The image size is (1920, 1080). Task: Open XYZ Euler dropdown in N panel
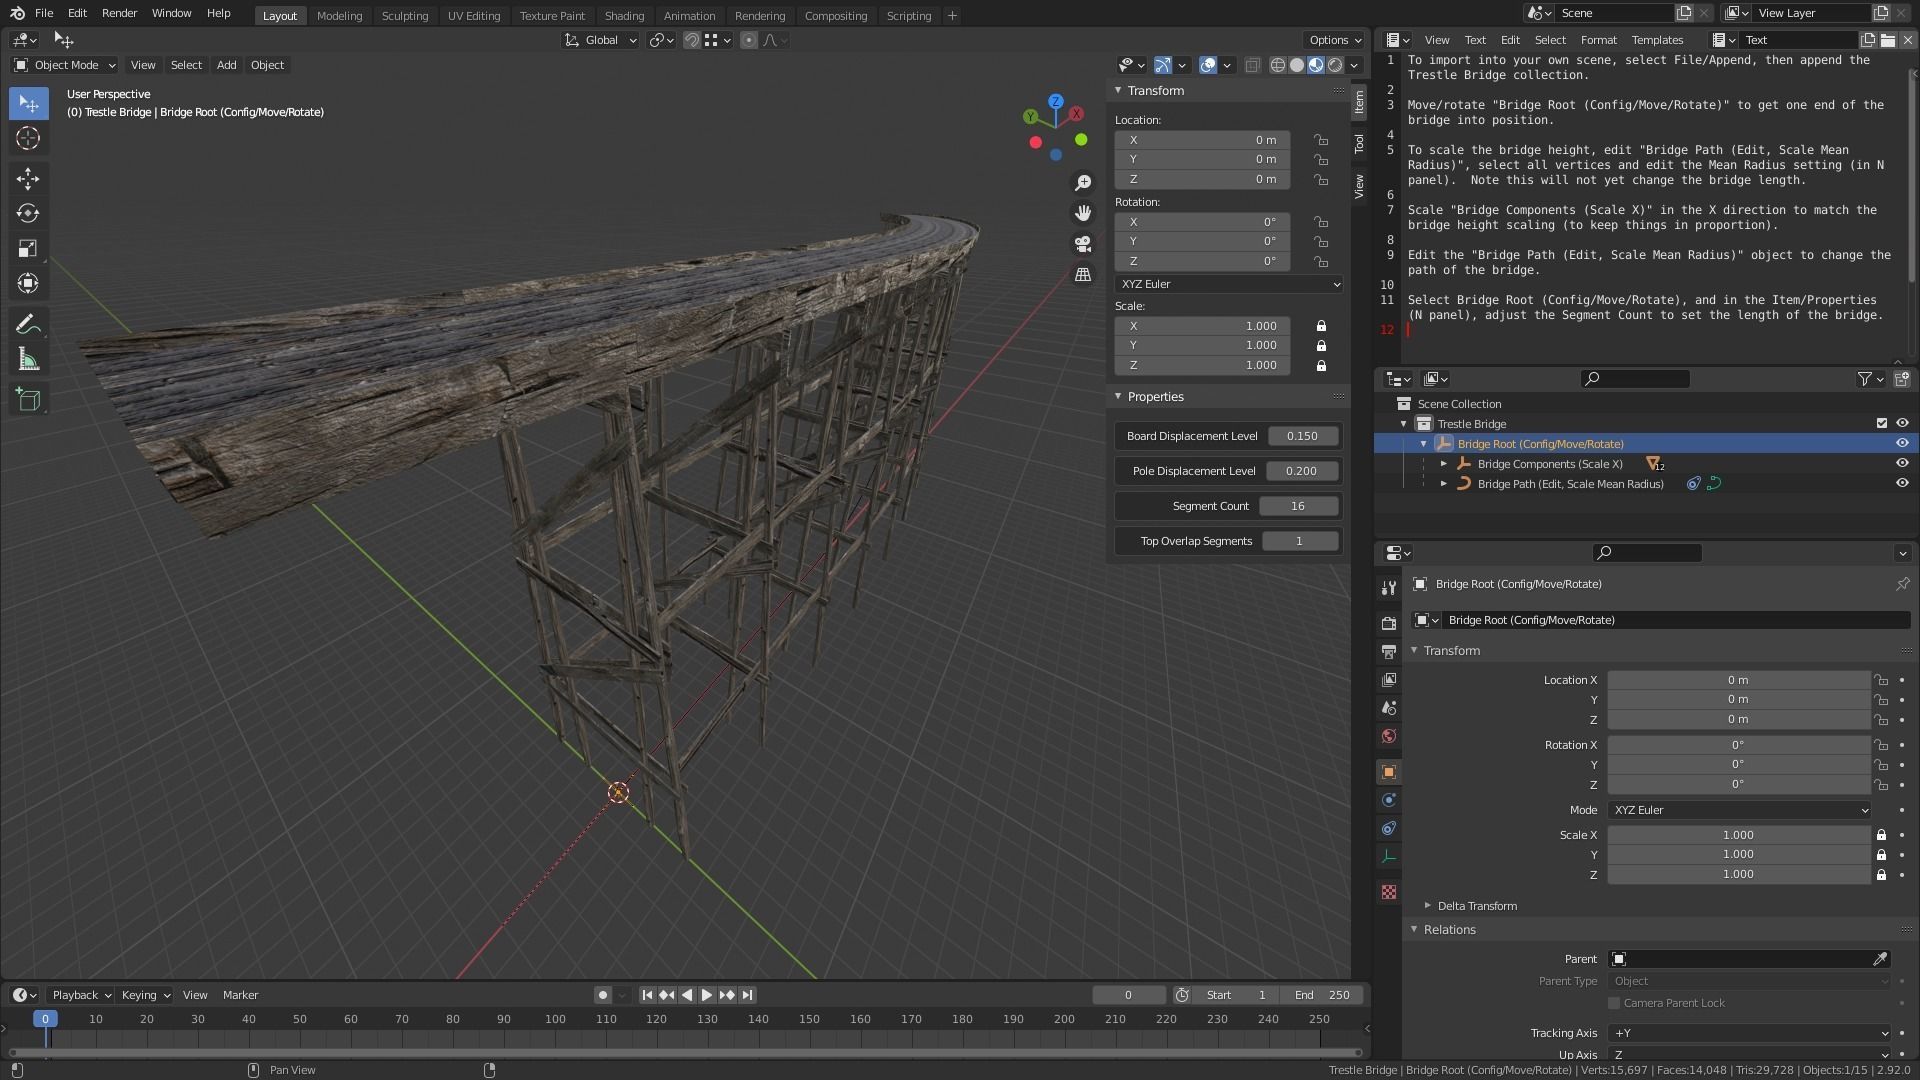click(1229, 284)
